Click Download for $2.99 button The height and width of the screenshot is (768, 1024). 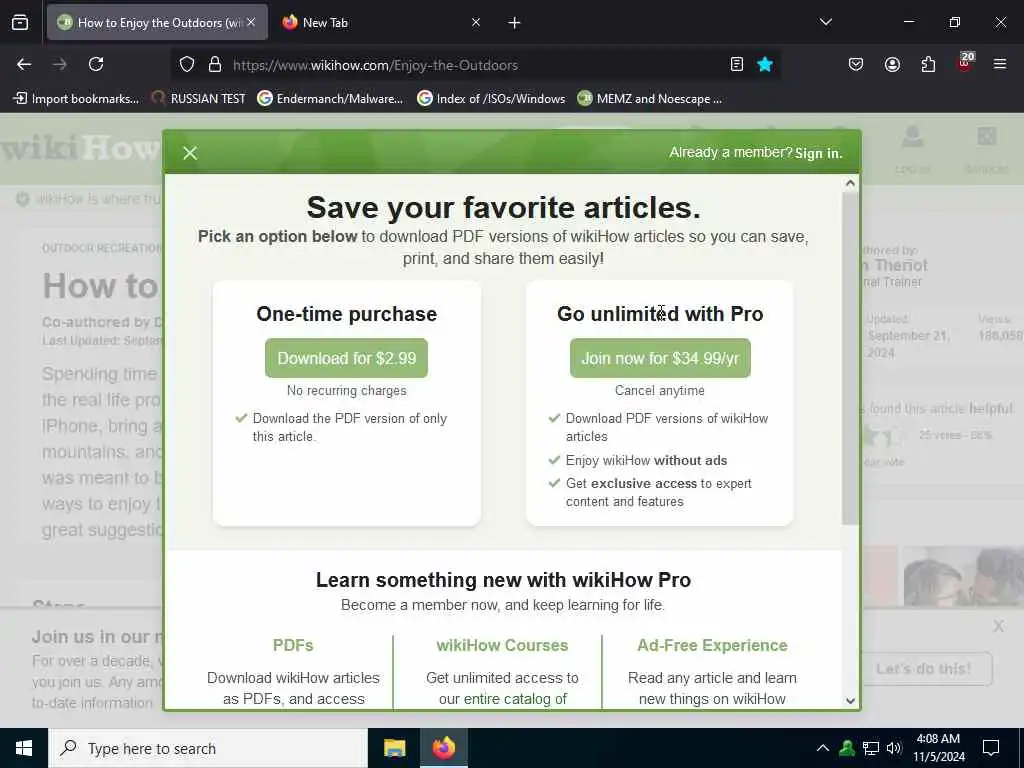(x=346, y=358)
